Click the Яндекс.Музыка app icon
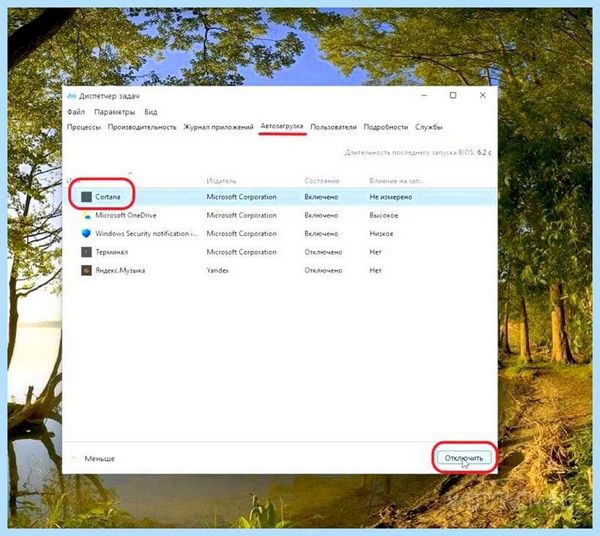600x536 pixels. pyautogui.click(x=86, y=270)
